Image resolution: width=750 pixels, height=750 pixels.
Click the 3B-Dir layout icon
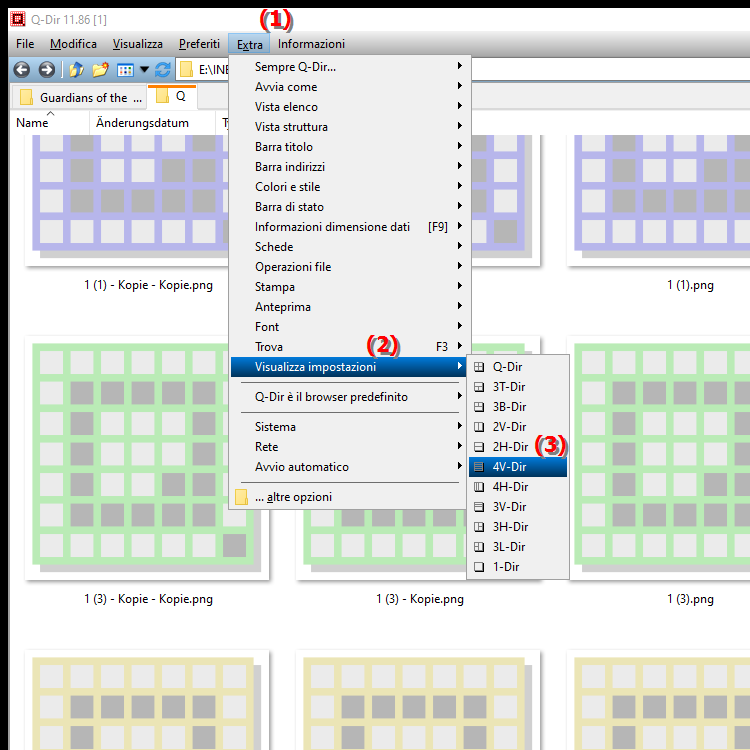click(479, 407)
